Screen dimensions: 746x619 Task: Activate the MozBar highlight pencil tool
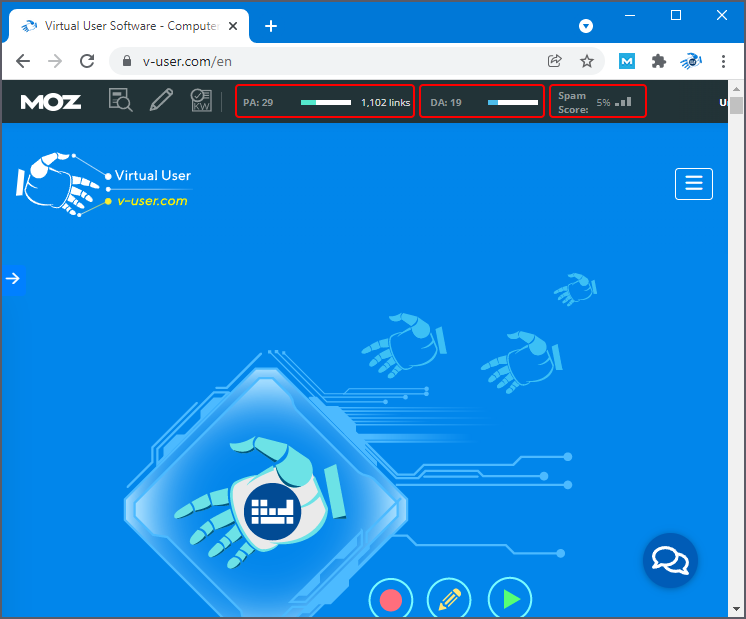point(161,100)
